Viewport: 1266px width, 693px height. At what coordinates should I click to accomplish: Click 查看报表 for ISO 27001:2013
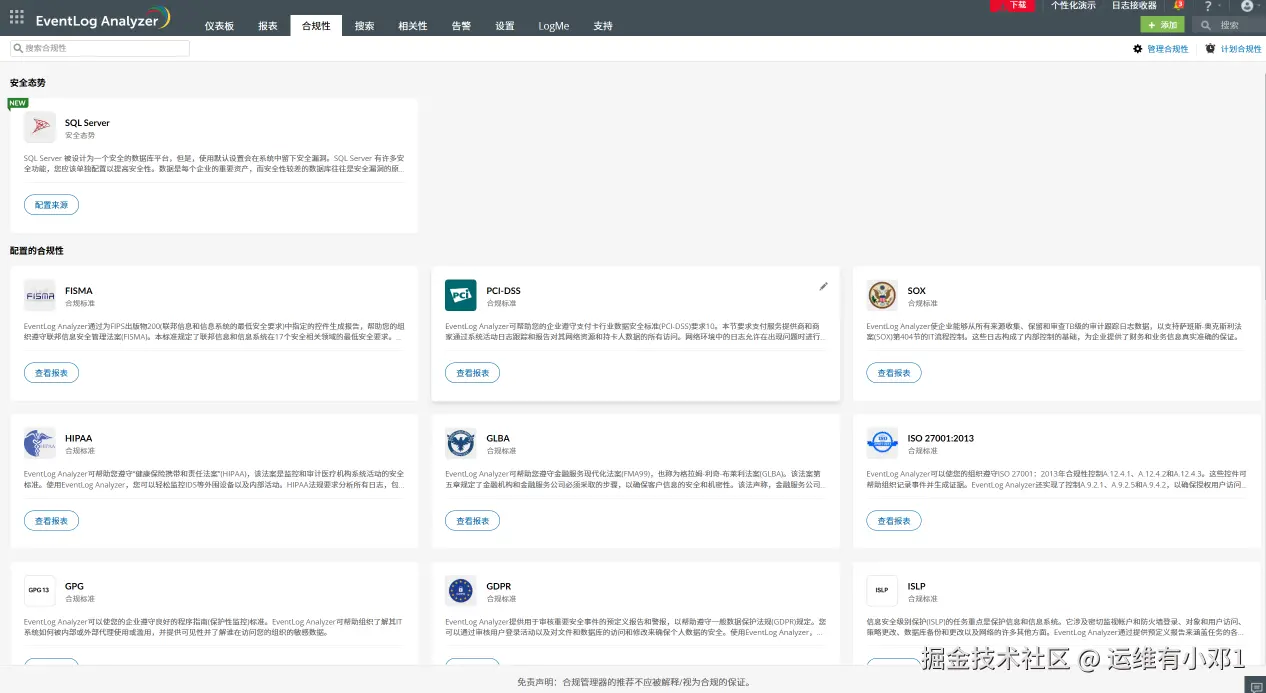point(894,520)
